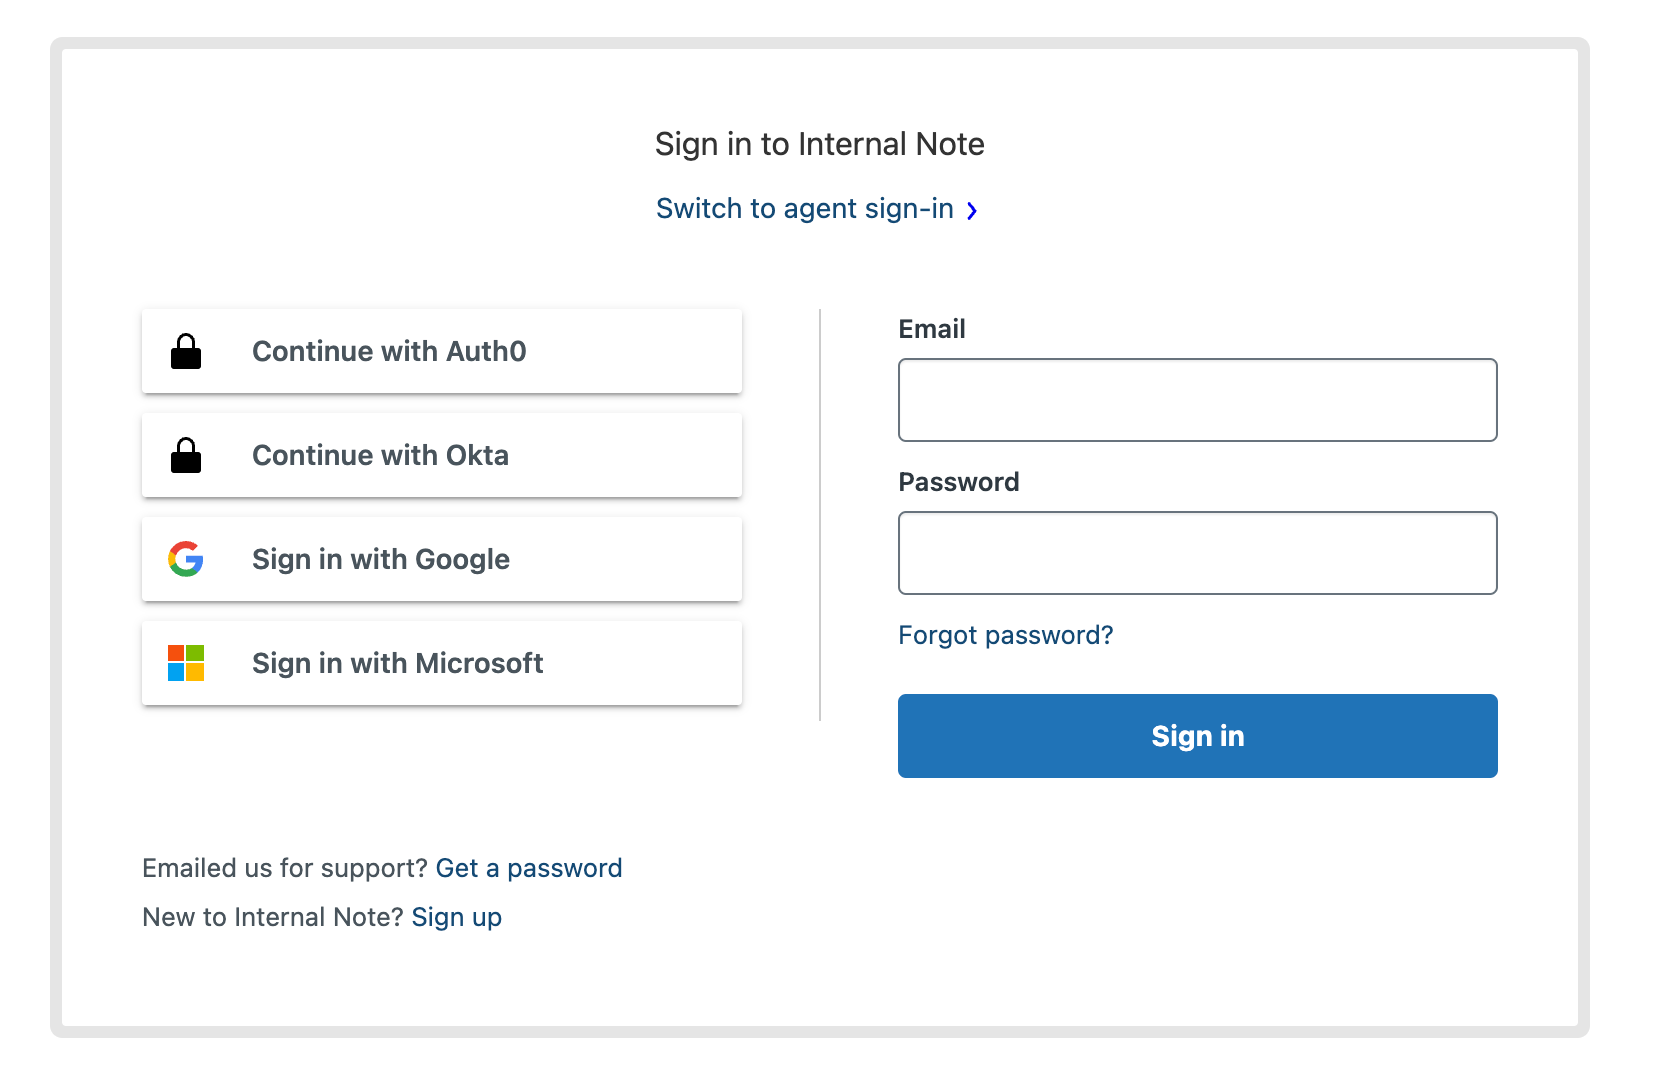Focus the Email input field
The width and height of the screenshot is (1656, 1078).
coord(1197,400)
